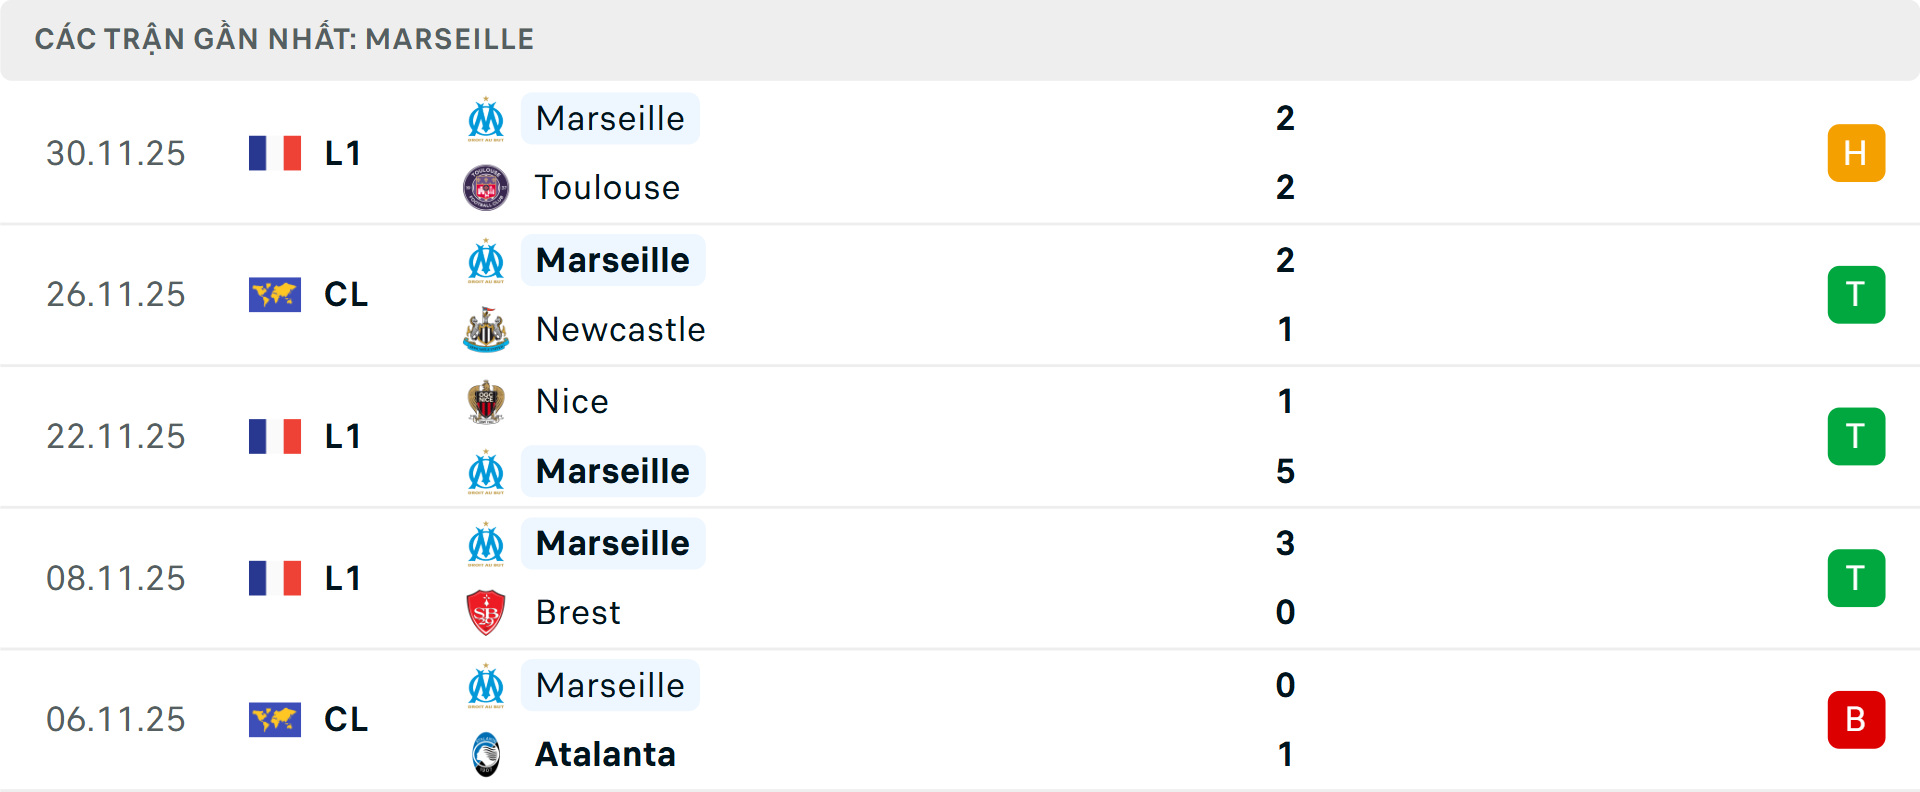Screen dimensions: 1920x792
Task: Click the red B badge for the Atalanta match
Action: click(1856, 719)
